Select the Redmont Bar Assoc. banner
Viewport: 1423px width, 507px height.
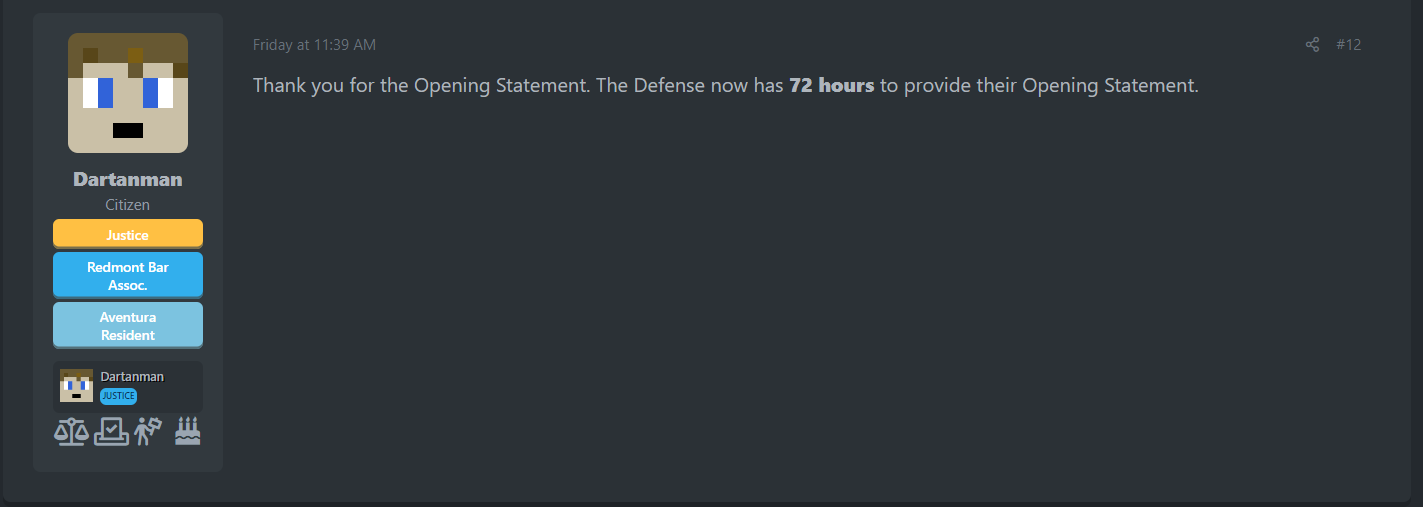coord(128,276)
